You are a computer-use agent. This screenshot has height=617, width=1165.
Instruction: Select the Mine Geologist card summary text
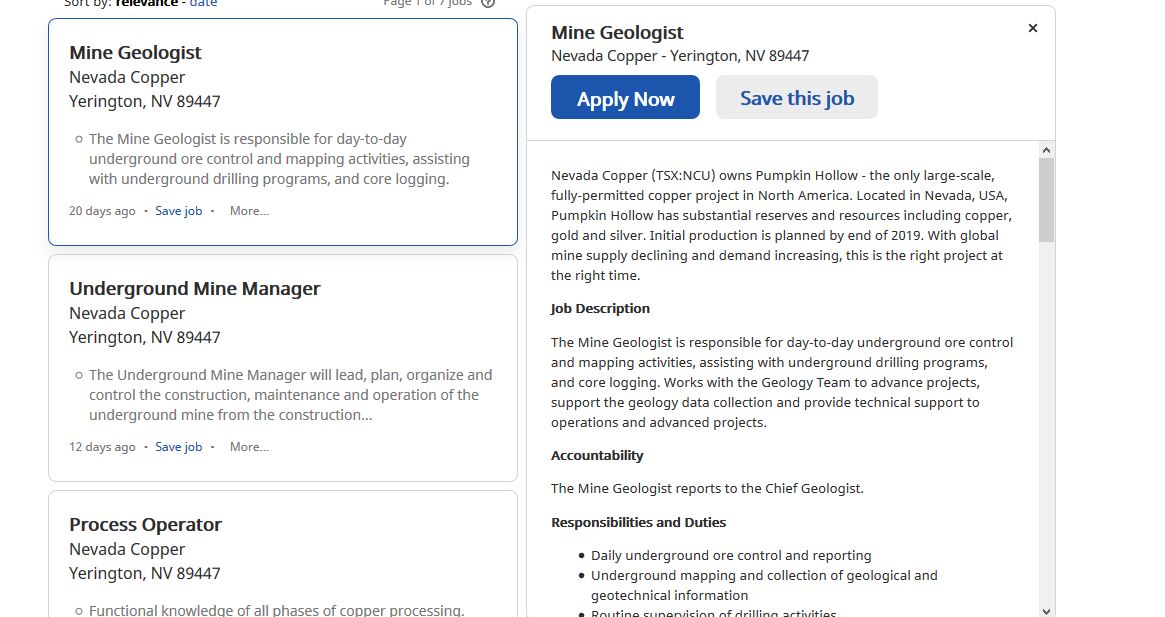tap(279, 159)
